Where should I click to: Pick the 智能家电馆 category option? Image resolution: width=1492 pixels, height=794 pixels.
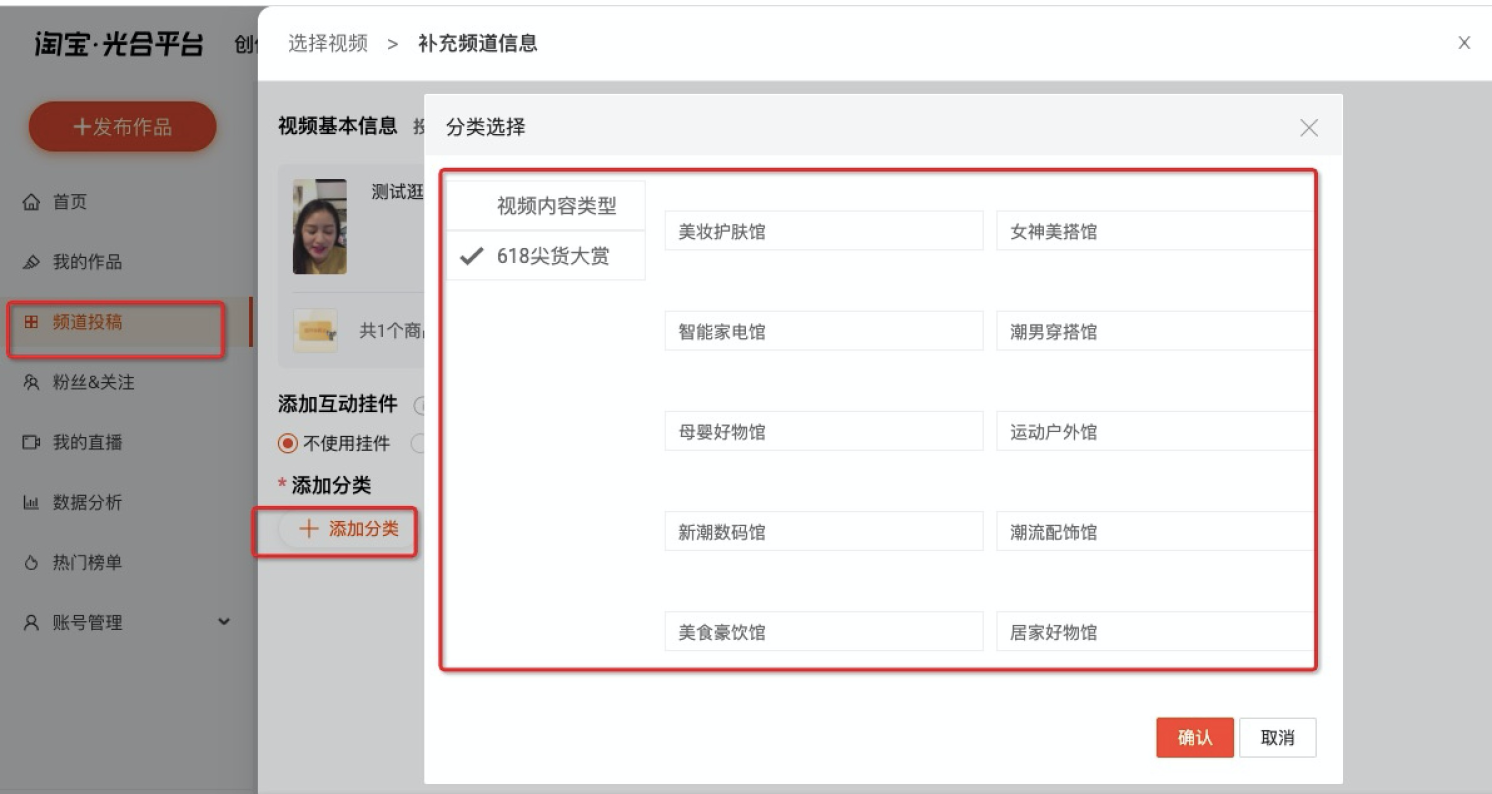click(823, 331)
